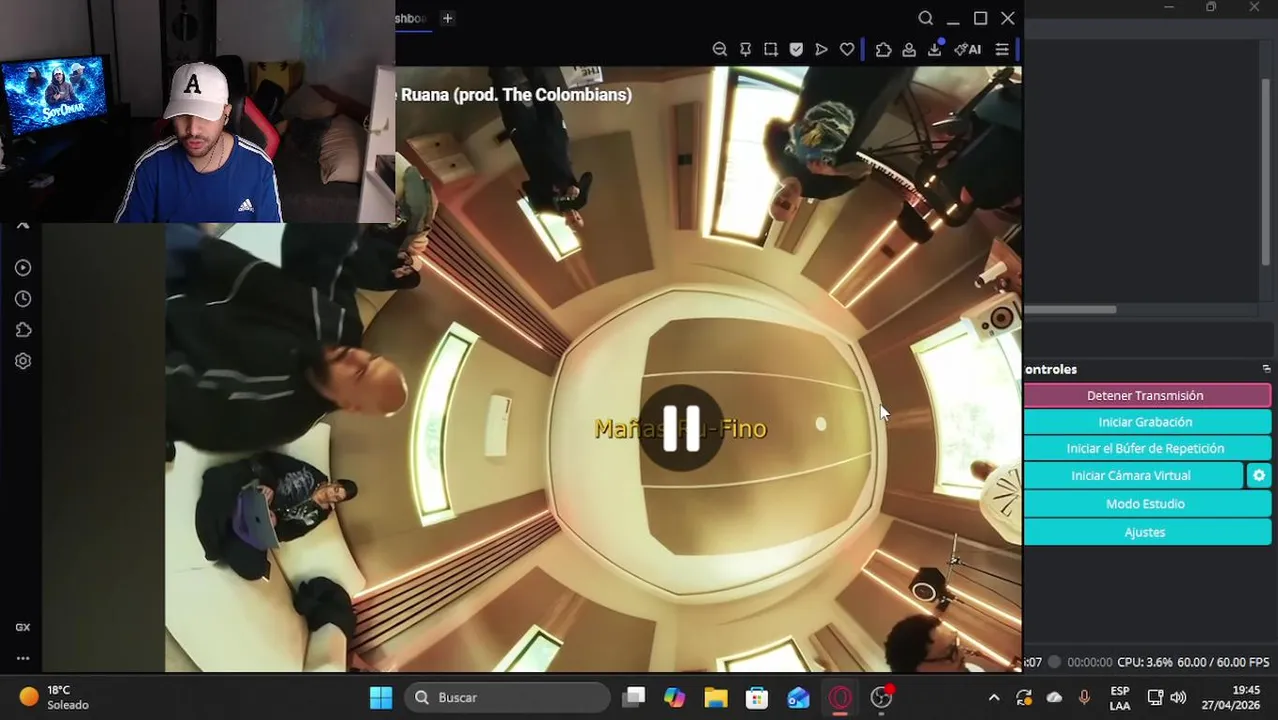1278x720 pixels.
Task: Click the zoom out magnifier in address bar
Action: coord(719,49)
